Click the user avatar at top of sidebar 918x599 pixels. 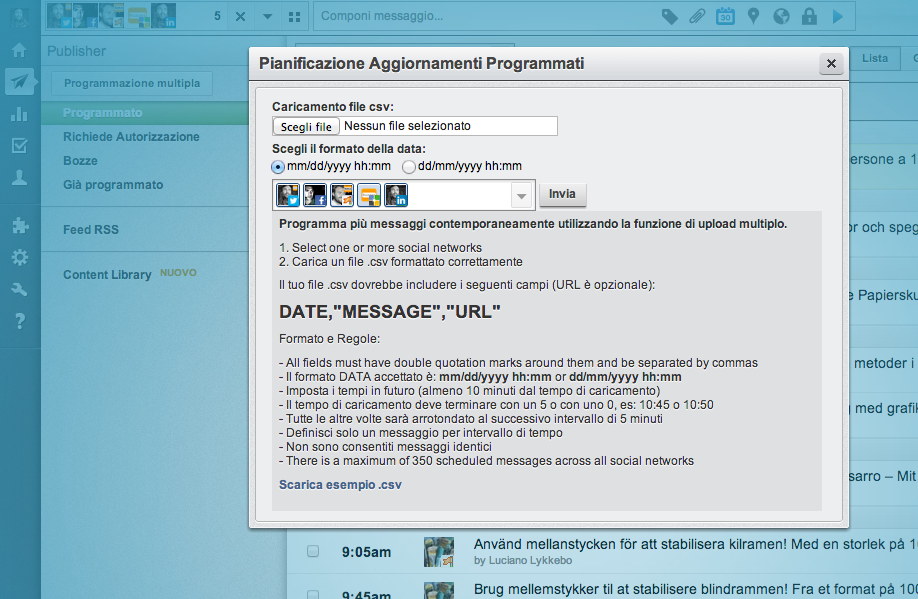click(x=19, y=16)
